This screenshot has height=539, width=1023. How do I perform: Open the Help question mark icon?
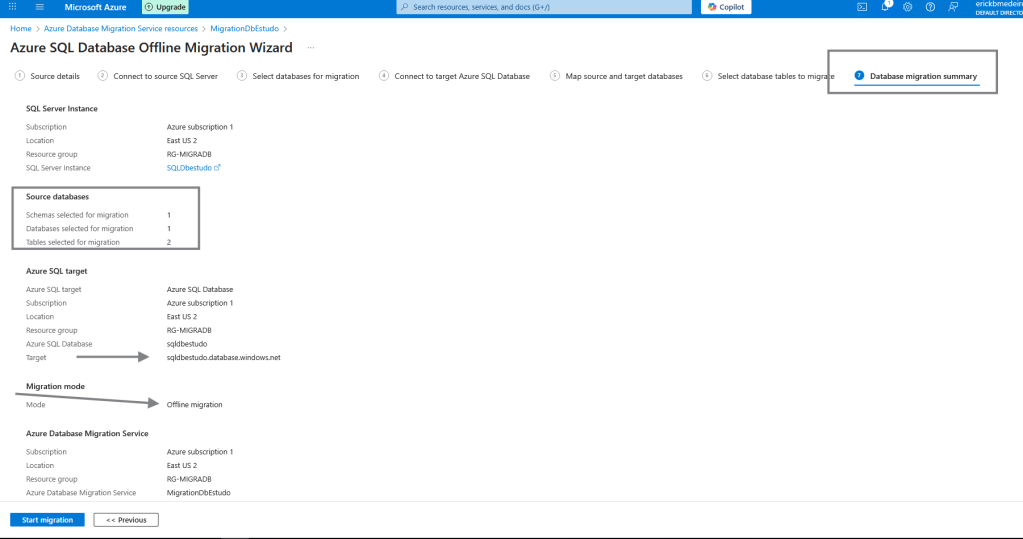[x=930, y=7]
